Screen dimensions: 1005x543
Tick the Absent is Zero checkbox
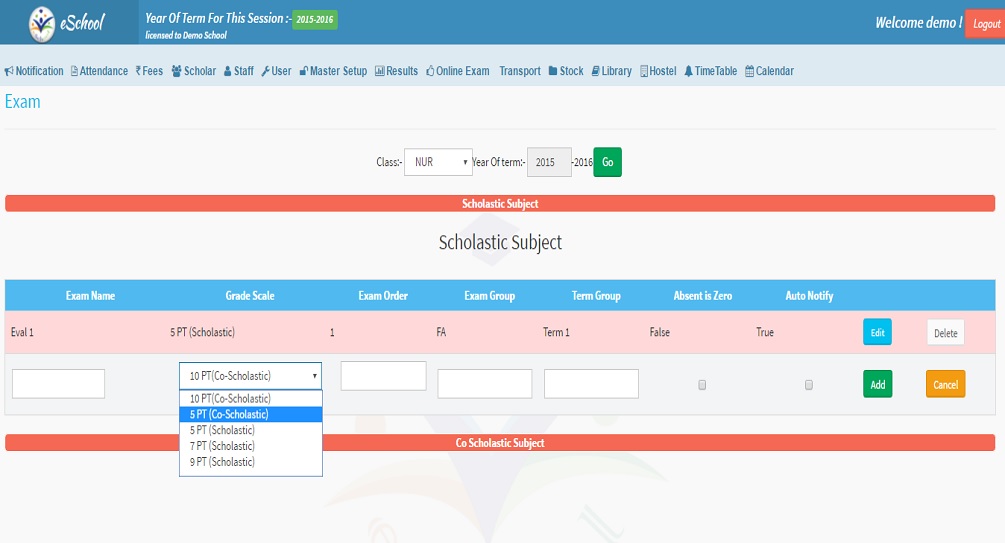[702, 385]
